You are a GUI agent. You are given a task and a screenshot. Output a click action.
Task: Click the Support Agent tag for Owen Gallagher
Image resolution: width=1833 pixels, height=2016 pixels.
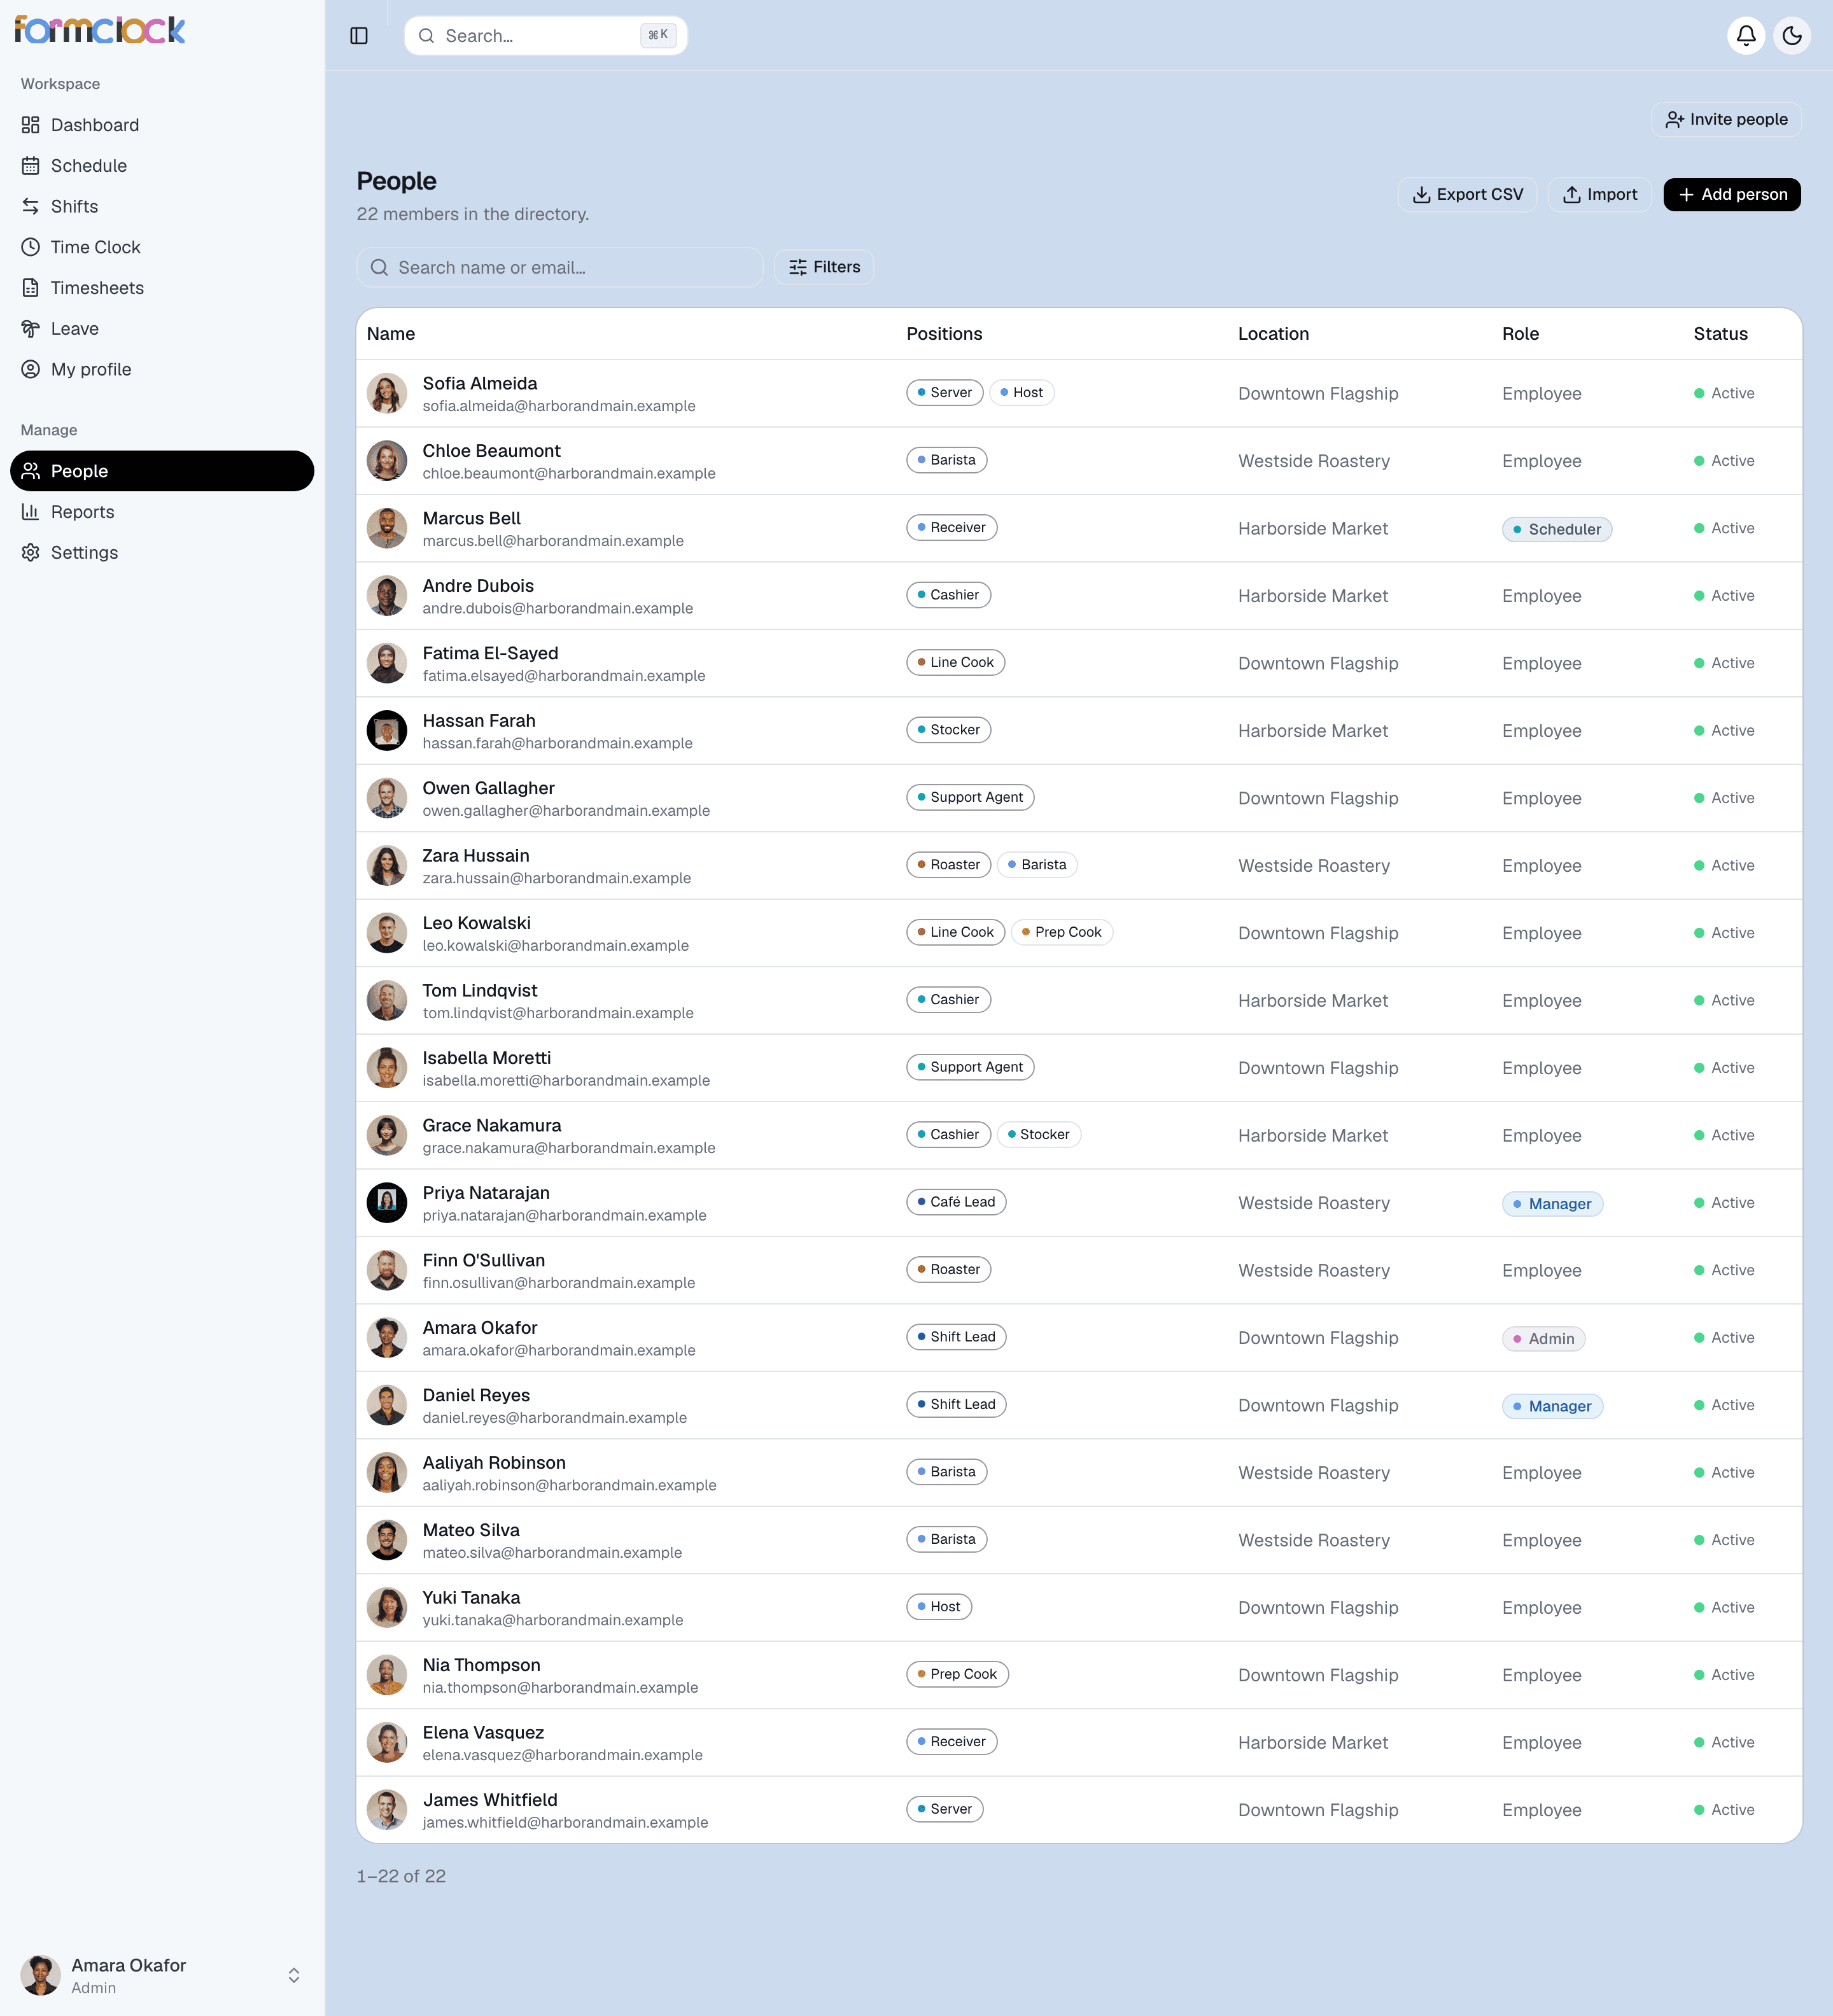tap(970, 798)
